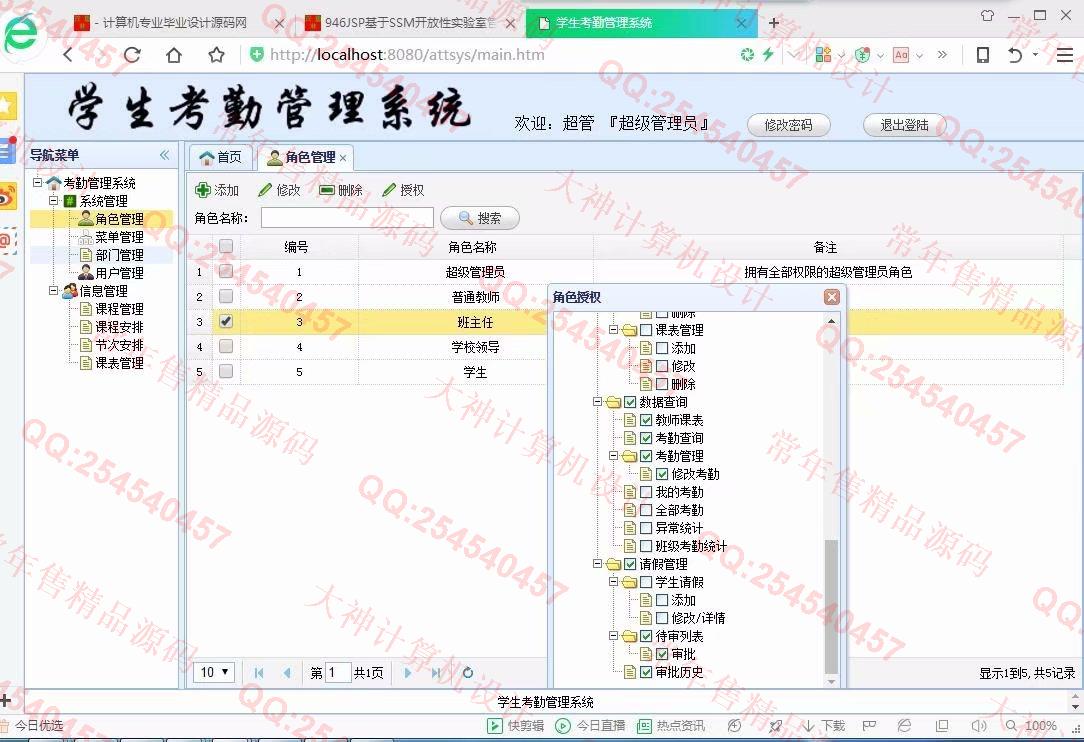Uncheck the 教师课表 permission checkbox
The image size is (1084, 742).
(646, 420)
